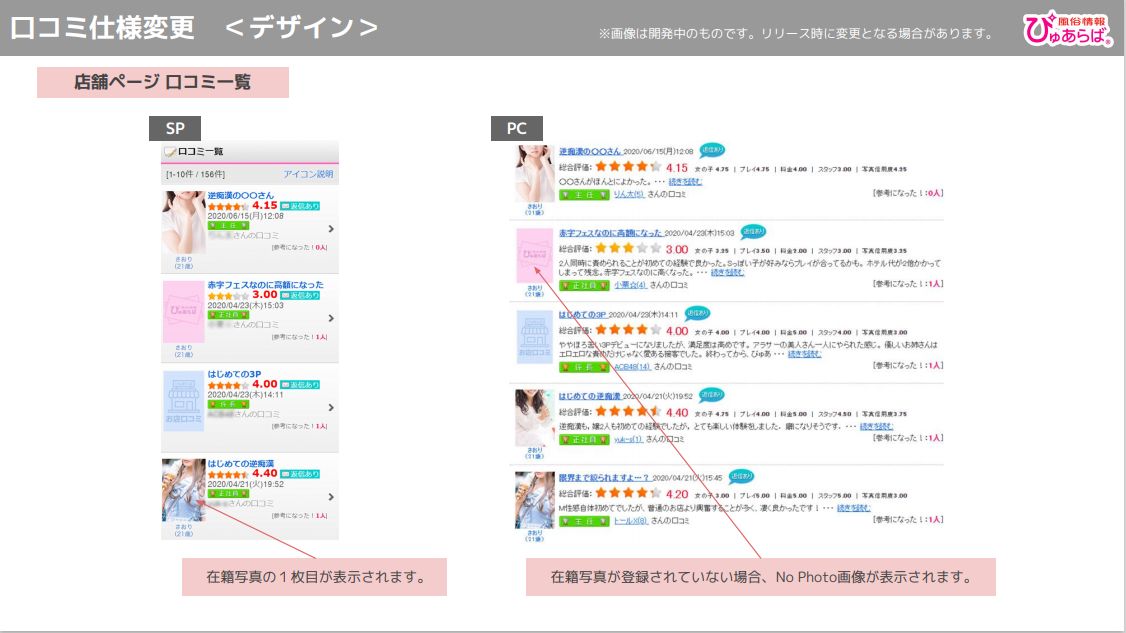Viewport: 1126px width, 633px height.
Task: Open SP 赤字フェス review with its chevron arrow
Action: [331, 318]
